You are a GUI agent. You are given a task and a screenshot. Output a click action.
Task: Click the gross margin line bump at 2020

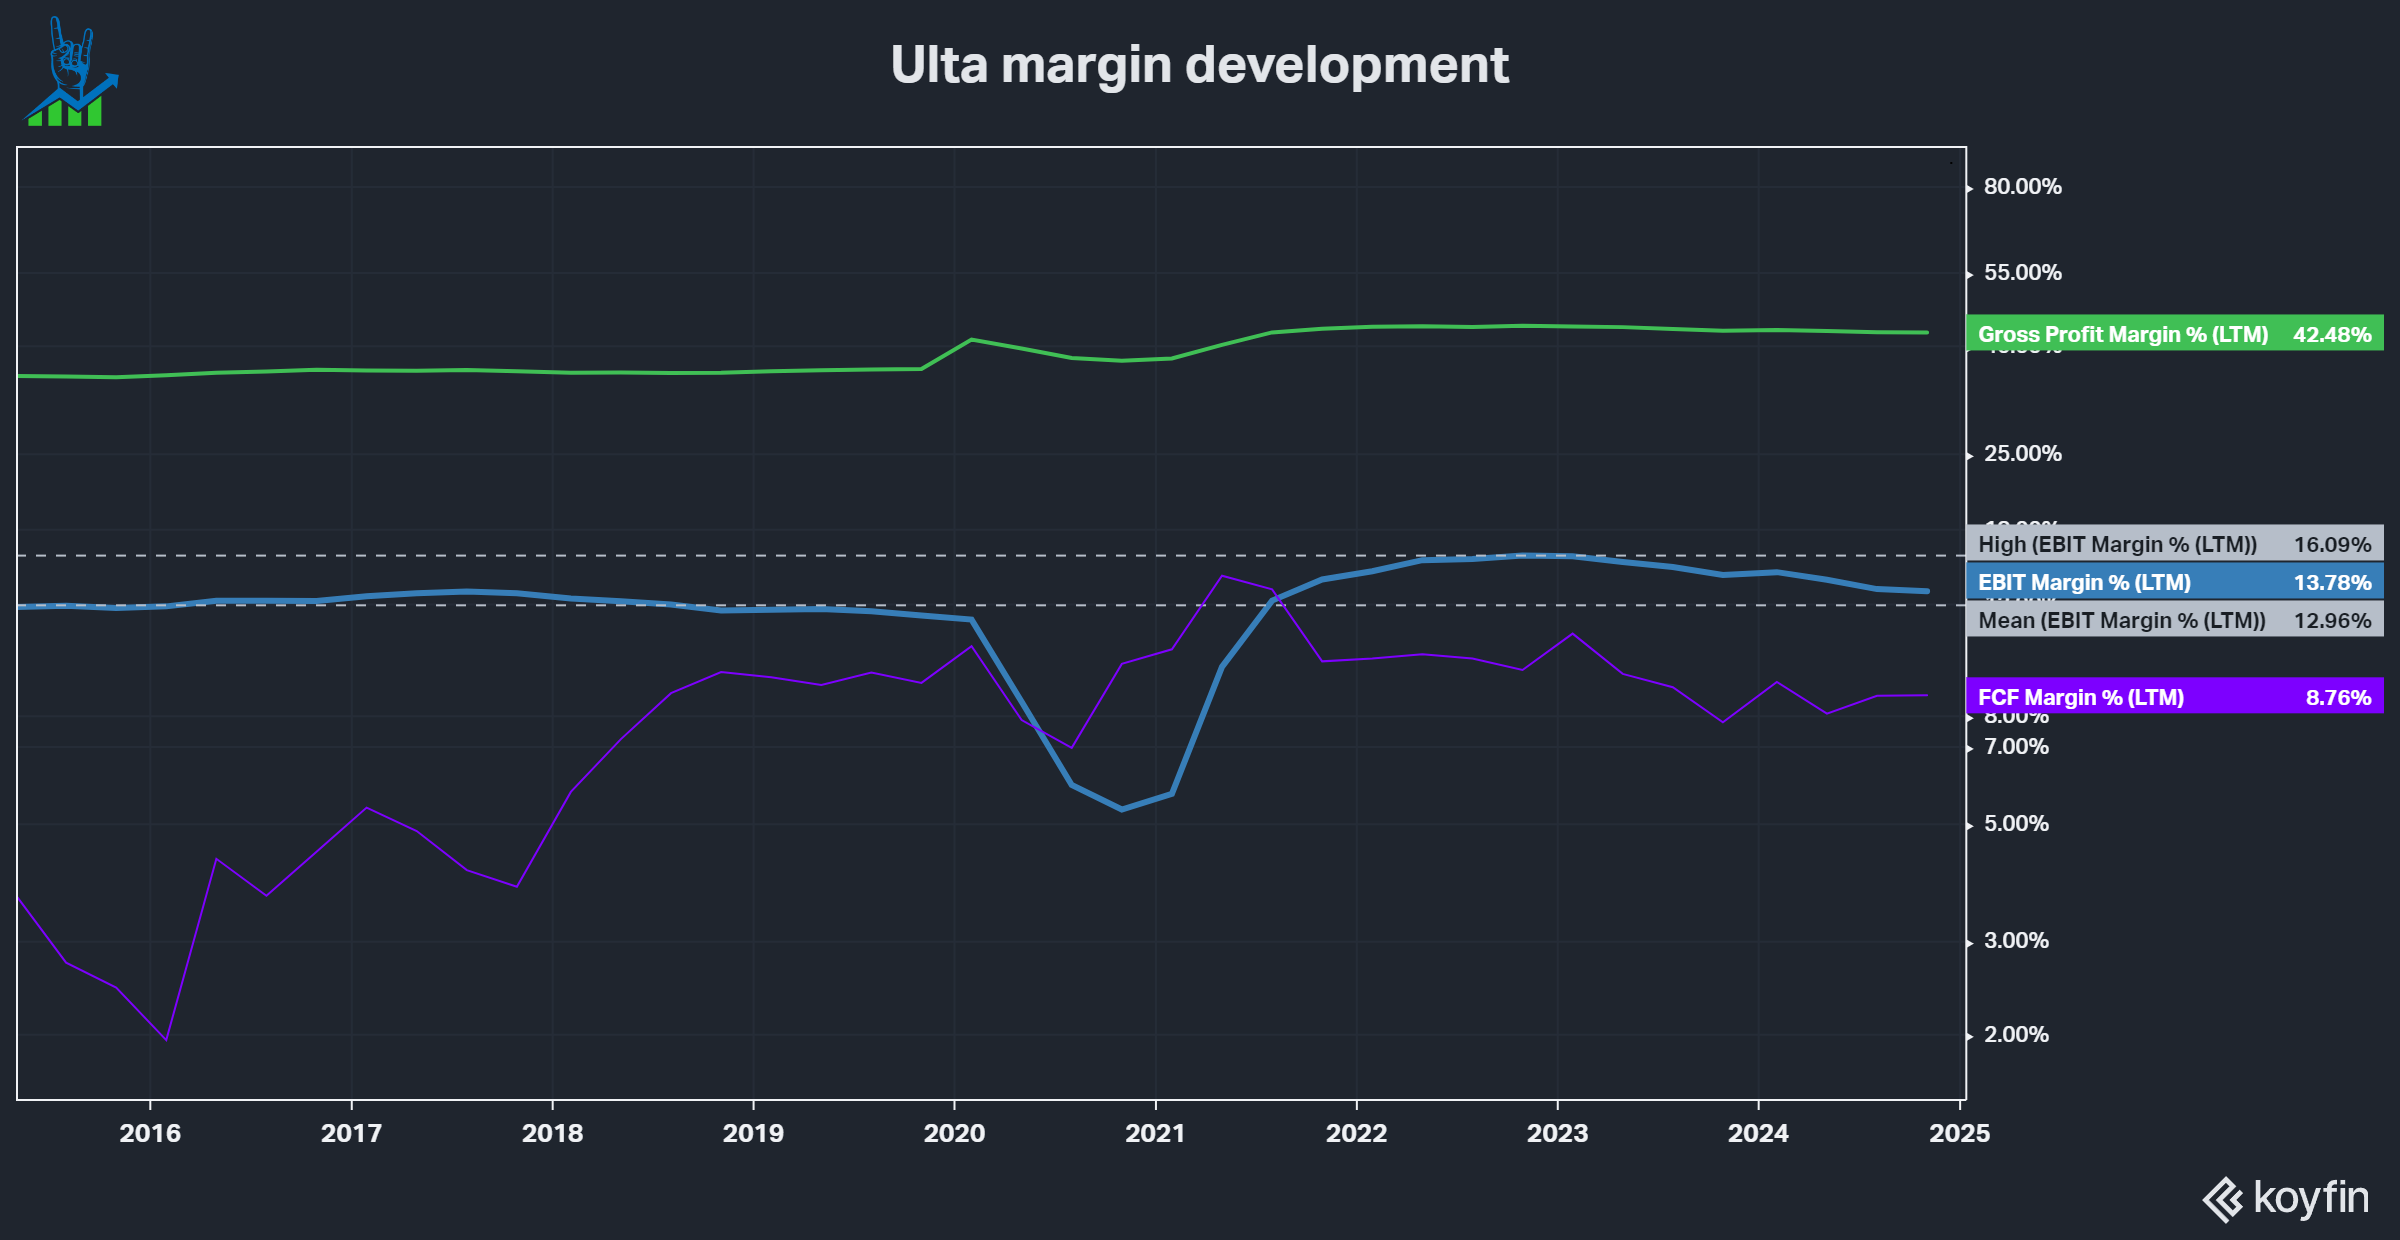click(x=971, y=340)
